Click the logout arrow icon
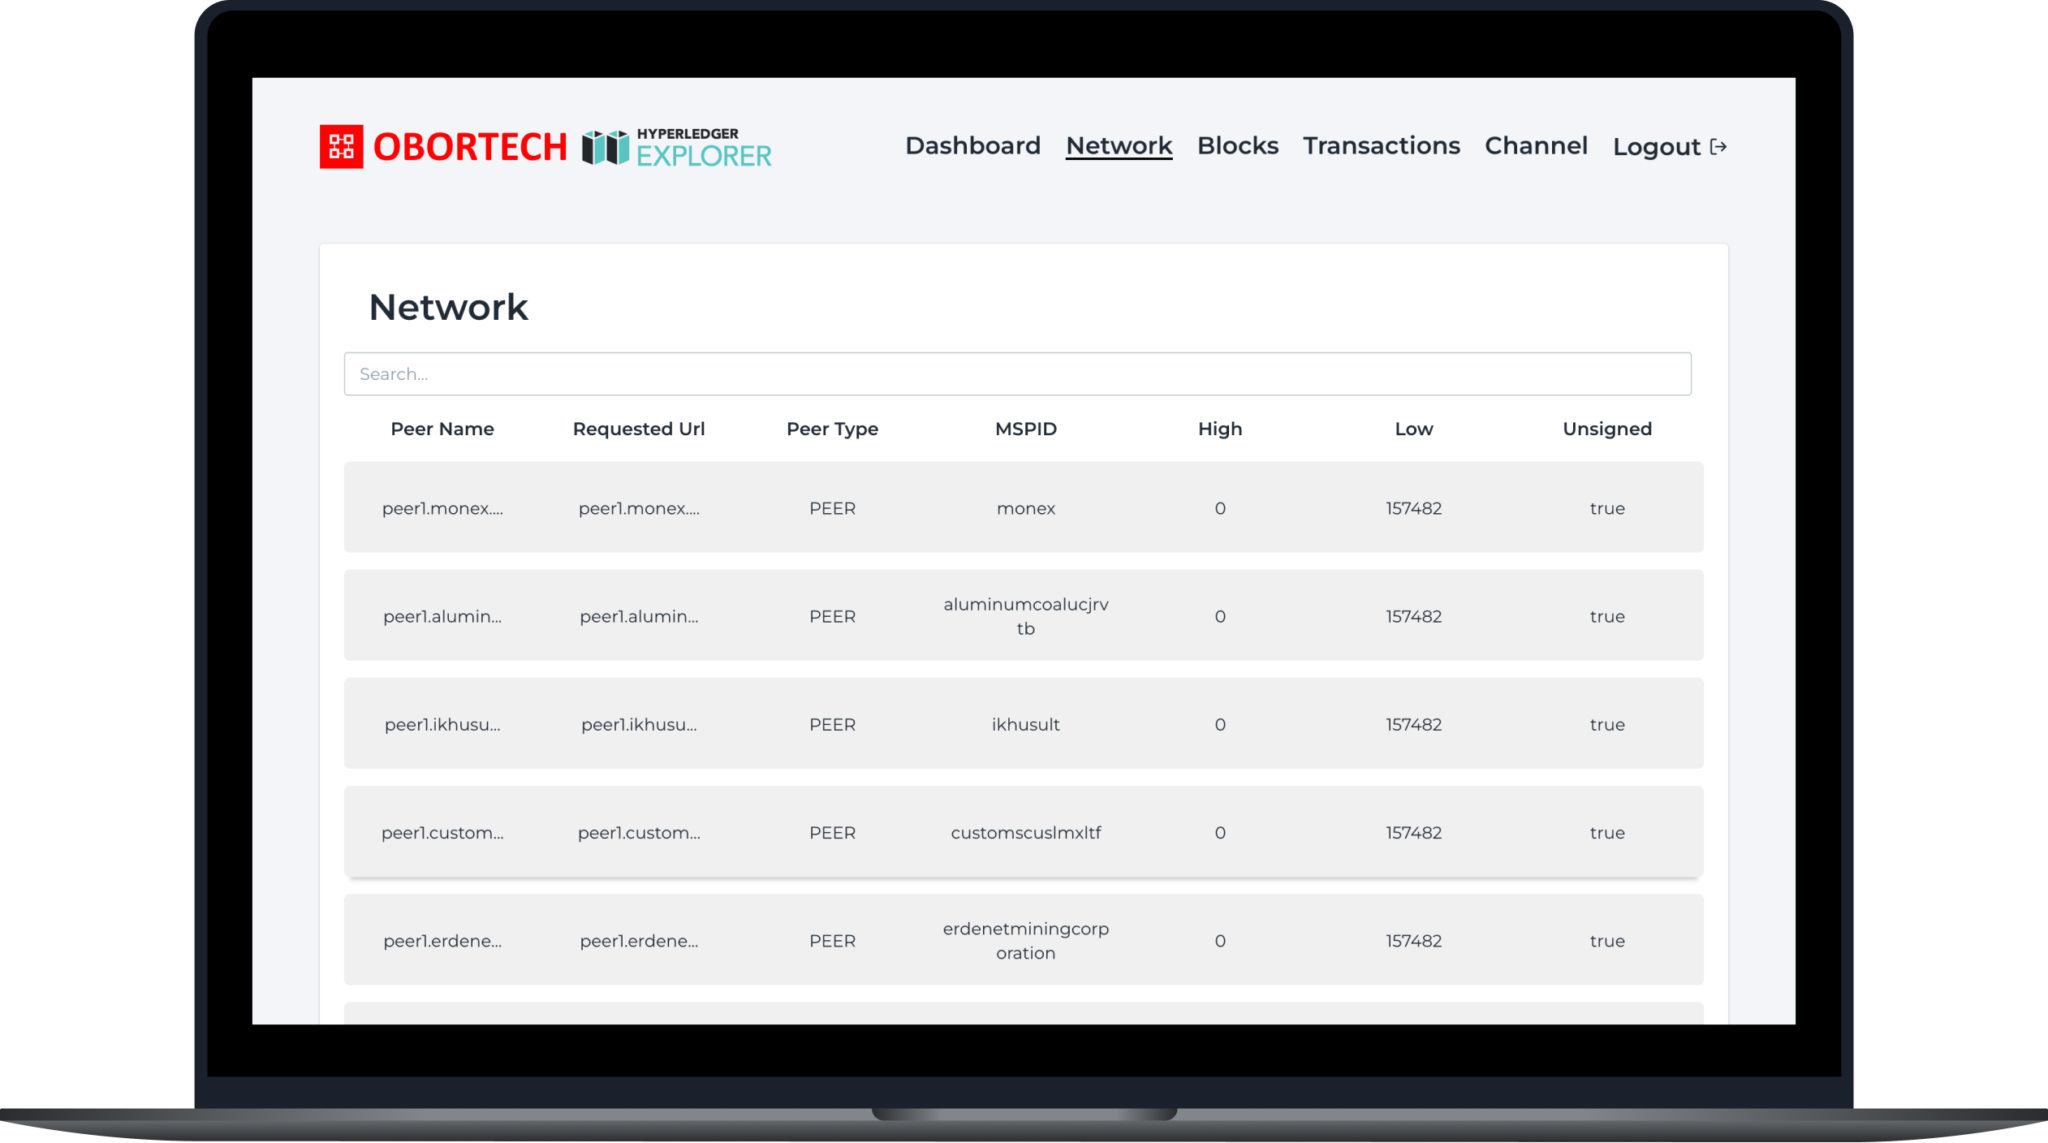 pyautogui.click(x=1719, y=147)
